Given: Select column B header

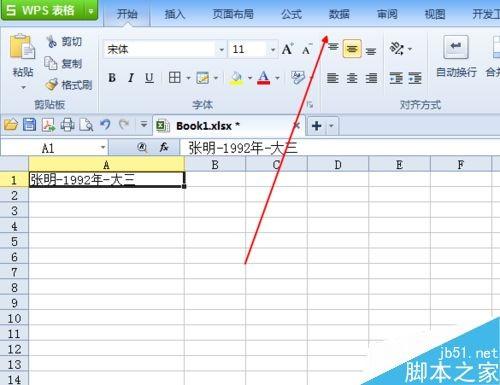Looking at the screenshot, I should [215, 165].
